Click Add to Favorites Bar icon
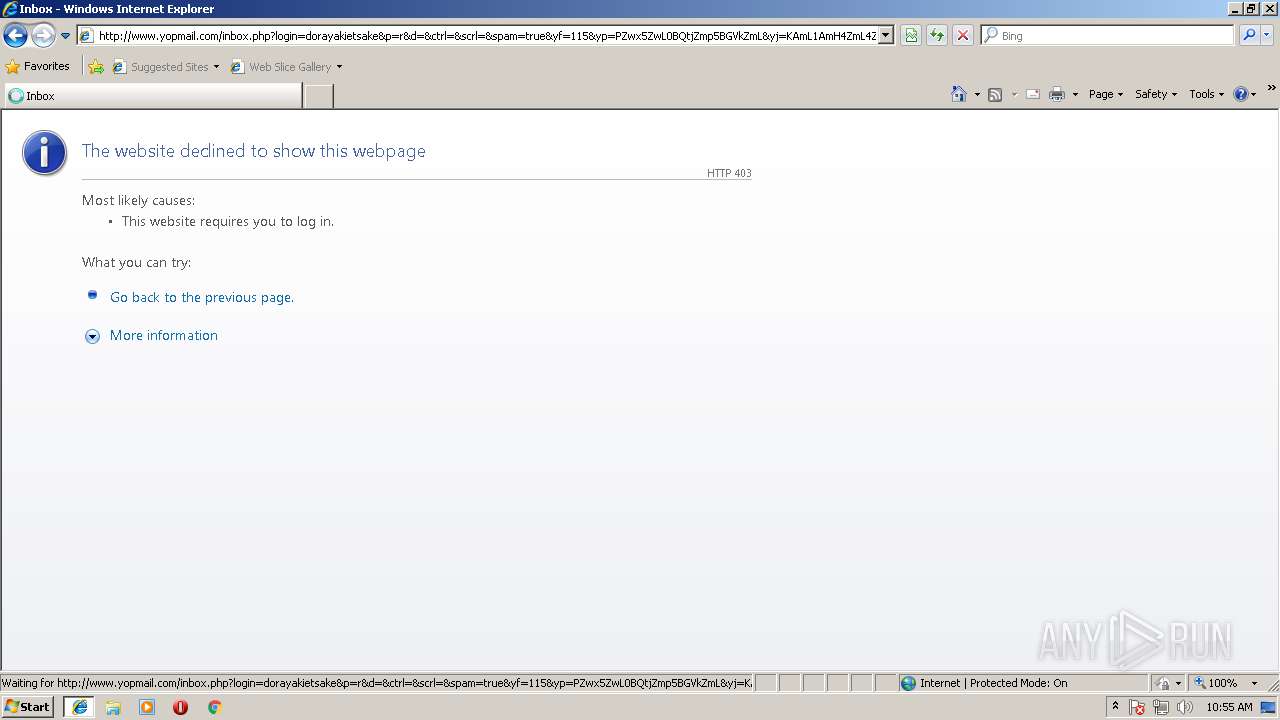The image size is (1280, 720). point(96,67)
